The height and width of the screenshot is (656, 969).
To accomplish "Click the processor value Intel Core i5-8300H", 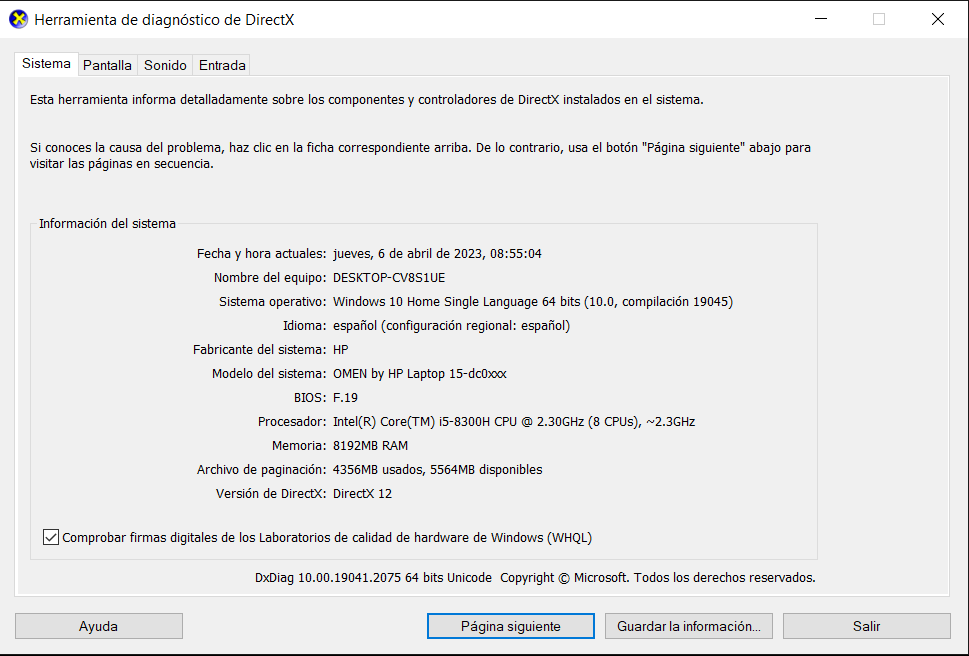I will click(514, 422).
